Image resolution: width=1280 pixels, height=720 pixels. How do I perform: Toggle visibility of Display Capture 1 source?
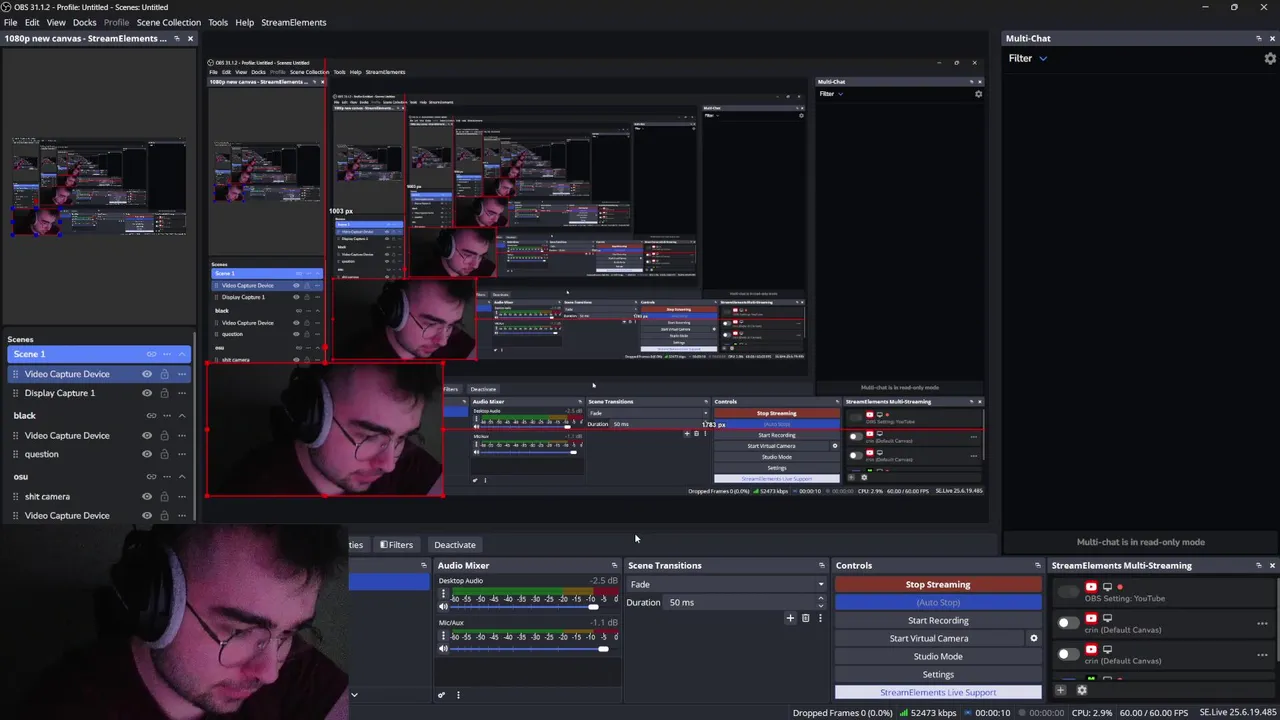click(147, 393)
